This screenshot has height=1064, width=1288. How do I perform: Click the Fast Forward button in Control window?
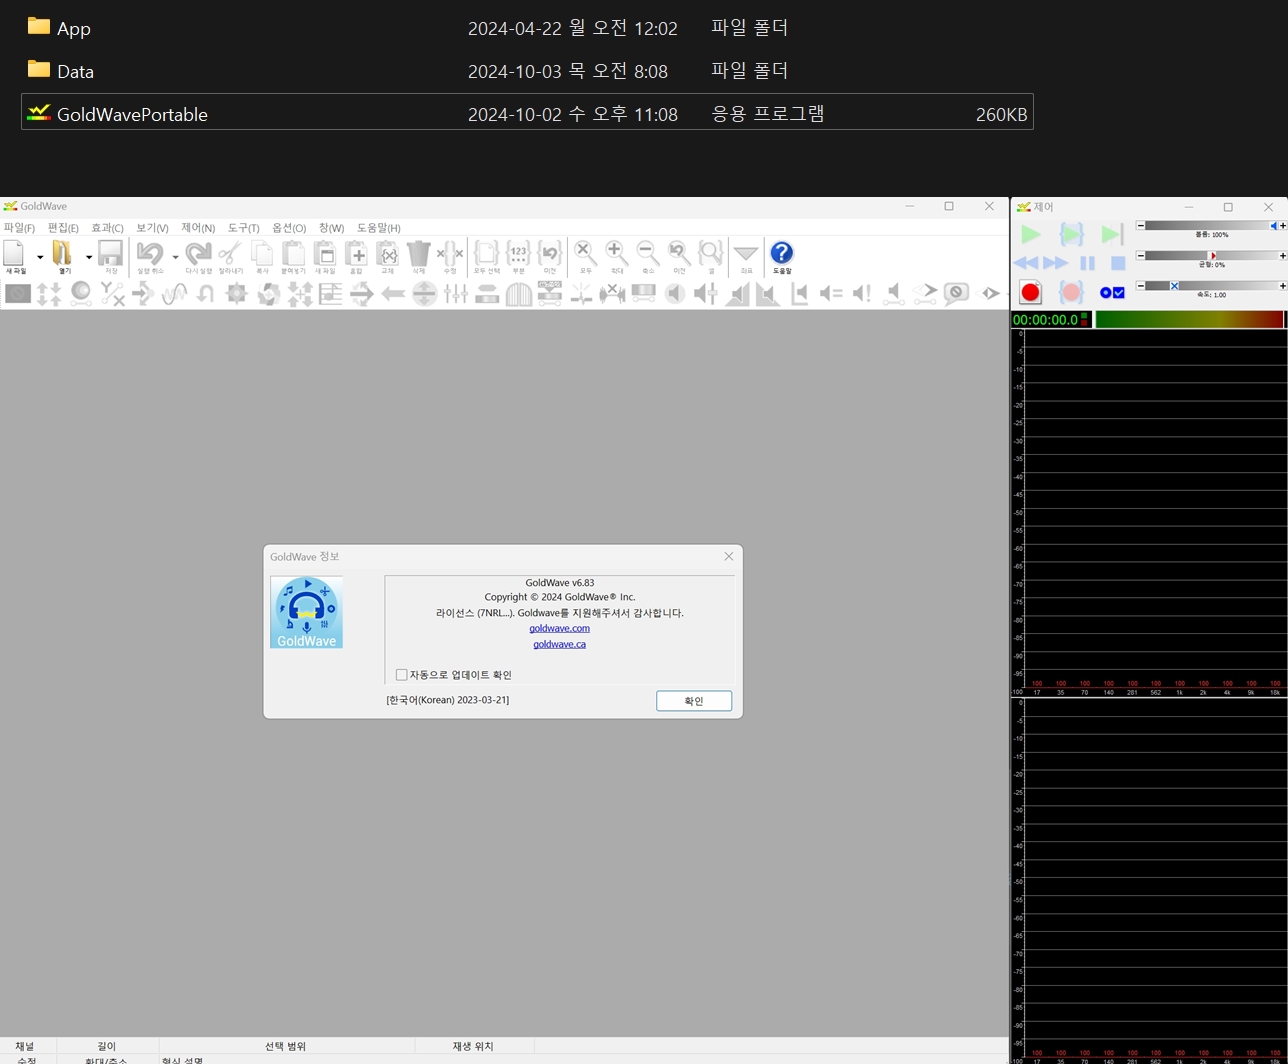(1056, 263)
